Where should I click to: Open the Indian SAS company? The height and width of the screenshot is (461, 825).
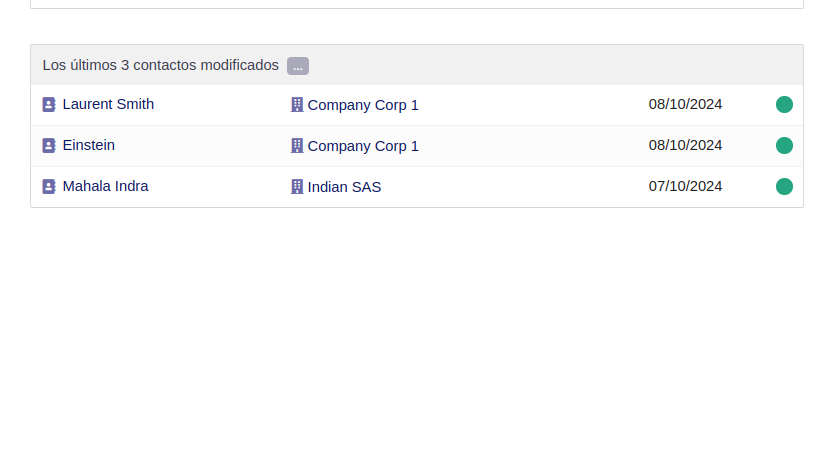[x=344, y=187]
